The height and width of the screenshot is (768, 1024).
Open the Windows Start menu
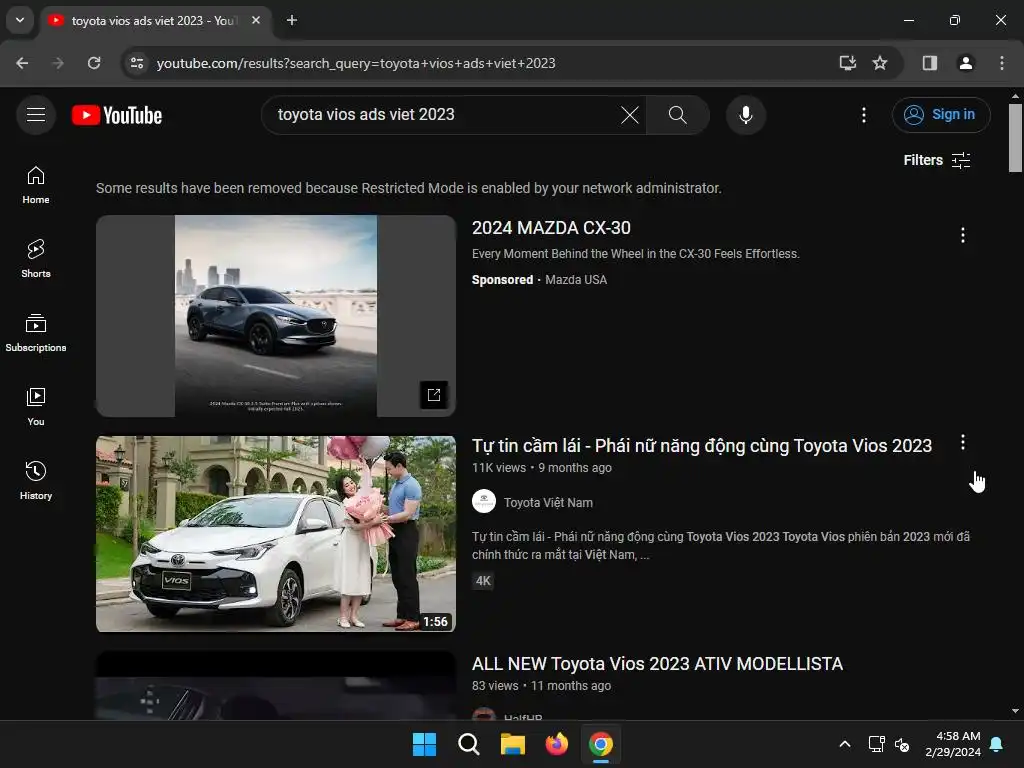tap(424, 744)
